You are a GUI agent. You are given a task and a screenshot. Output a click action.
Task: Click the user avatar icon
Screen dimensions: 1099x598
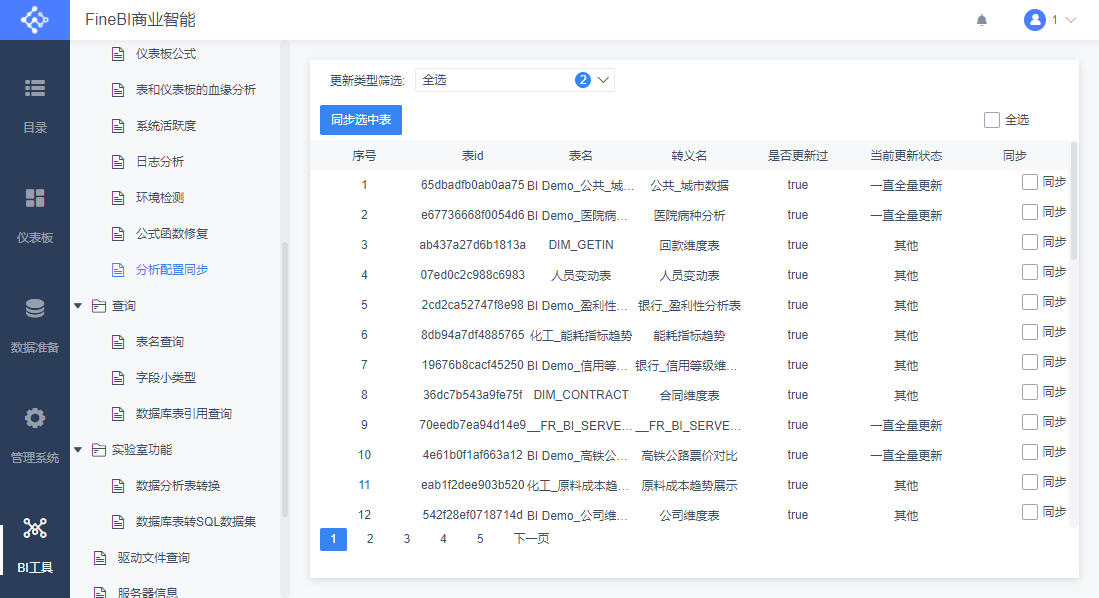coord(1035,20)
